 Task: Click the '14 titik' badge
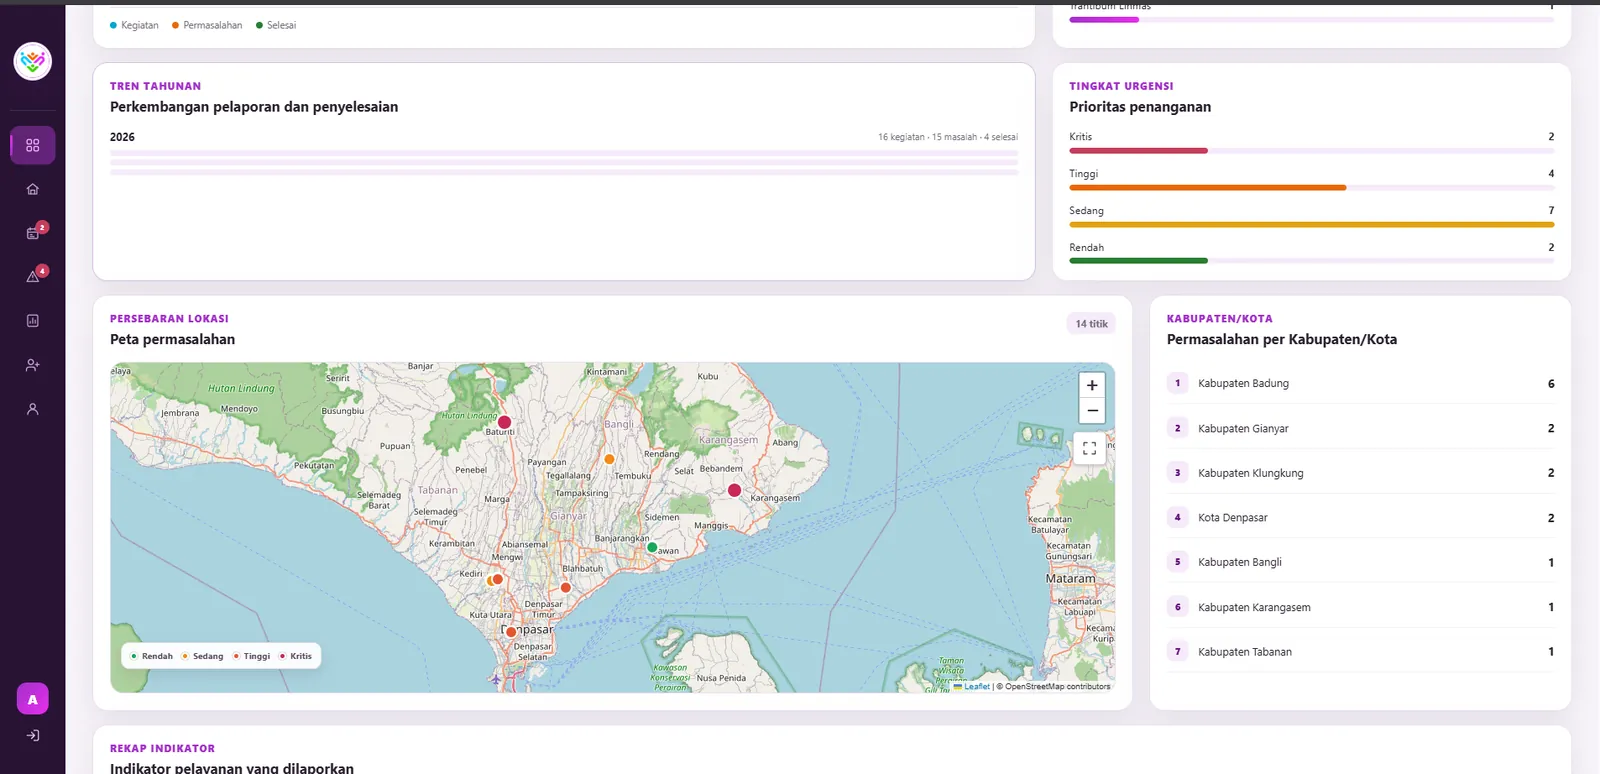[x=1091, y=324]
